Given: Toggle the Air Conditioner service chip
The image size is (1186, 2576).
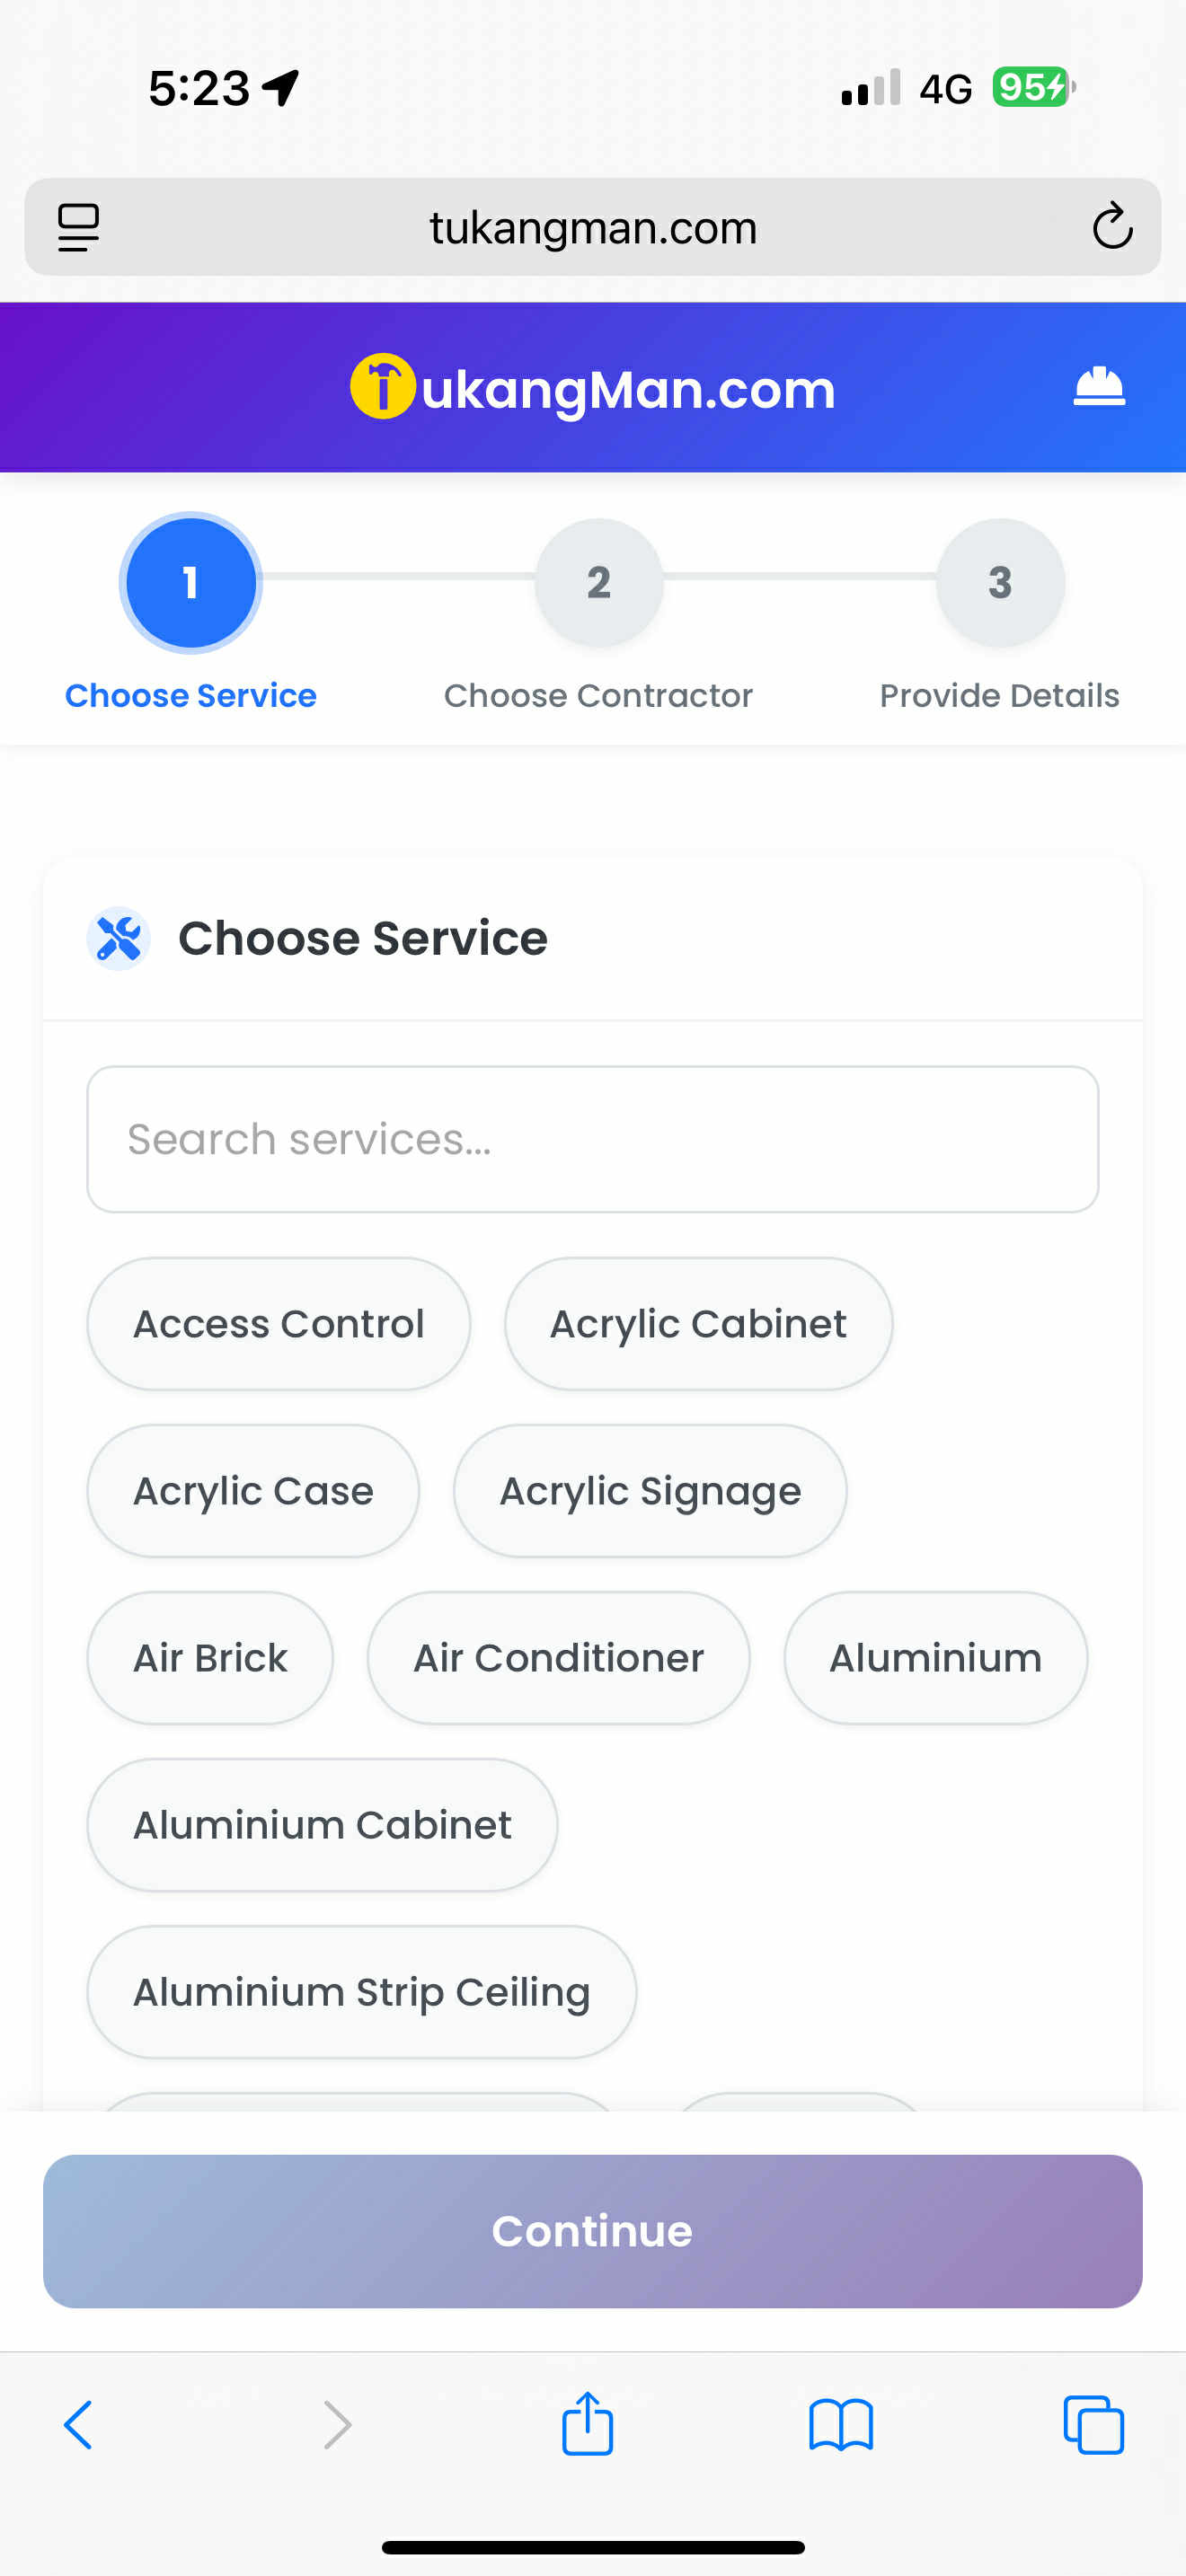Looking at the screenshot, I should coord(558,1658).
